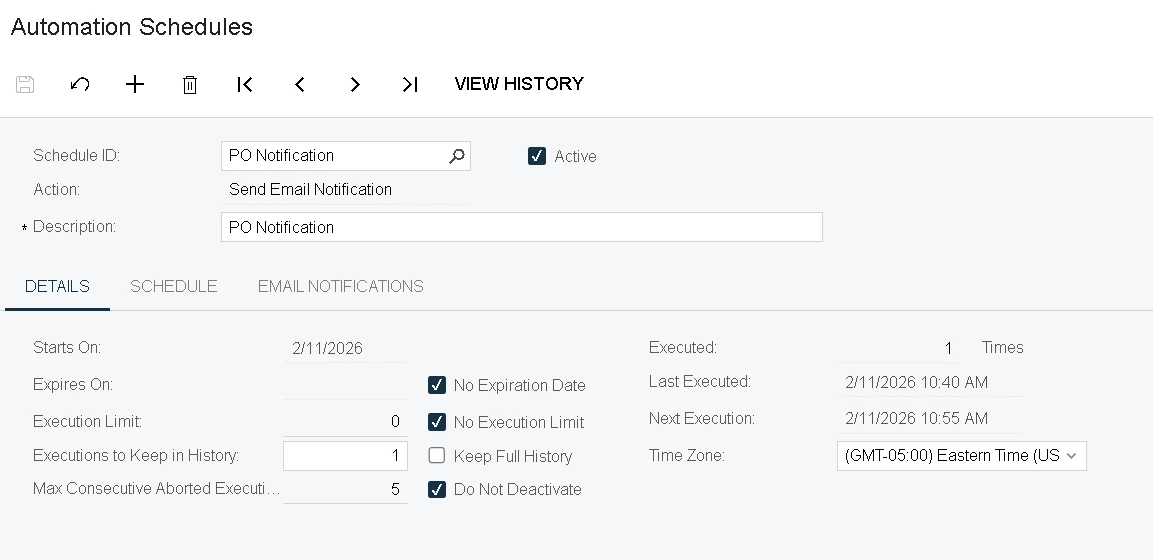The height and width of the screenshot is (560, 1153).
Task: Go to the previous record
Action: [x=300, y=85]
